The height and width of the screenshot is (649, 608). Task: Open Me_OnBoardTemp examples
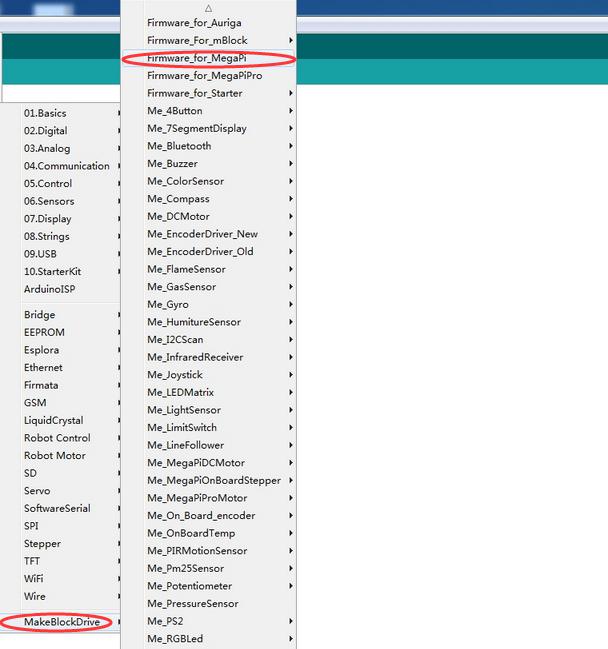209,533
